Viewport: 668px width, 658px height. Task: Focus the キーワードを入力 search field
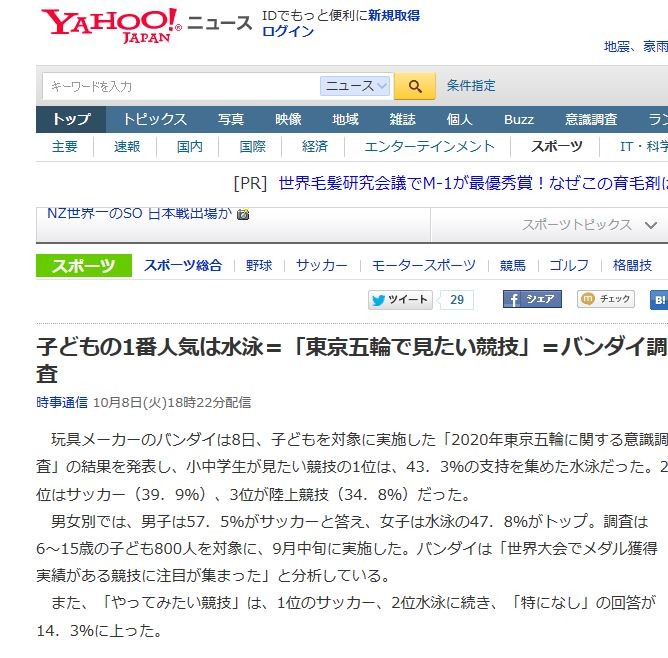181,86
